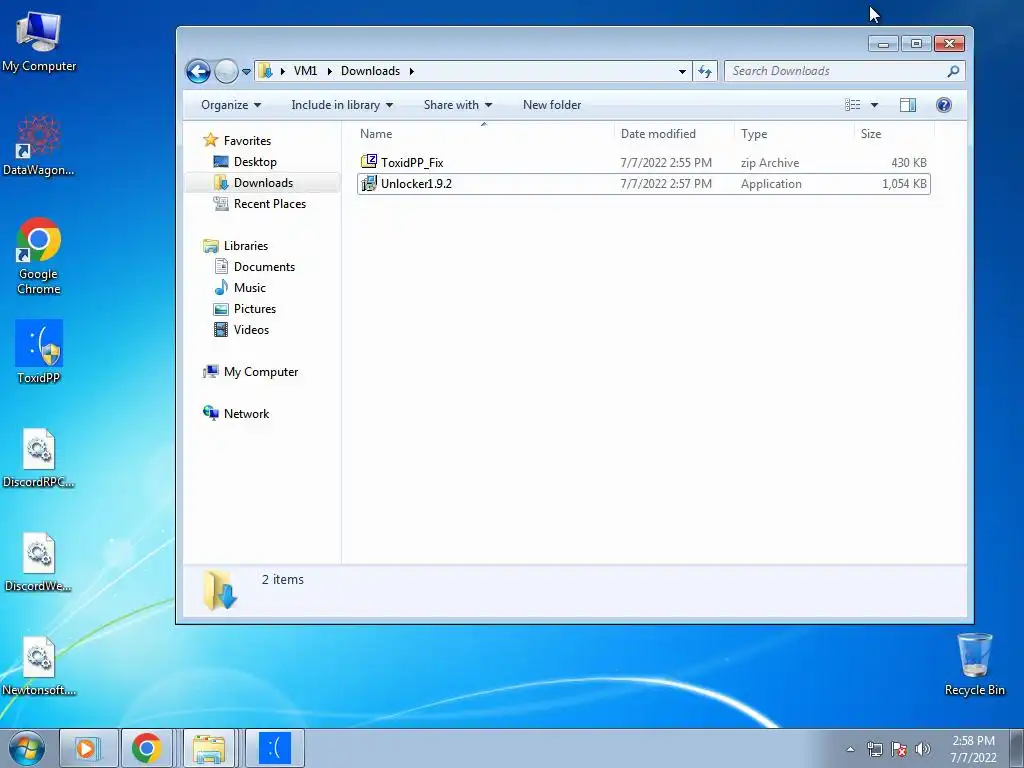The height and width of the screenshot is (768, 1024).
Task: Open Chrome from the taskbar
Action: 146,748
